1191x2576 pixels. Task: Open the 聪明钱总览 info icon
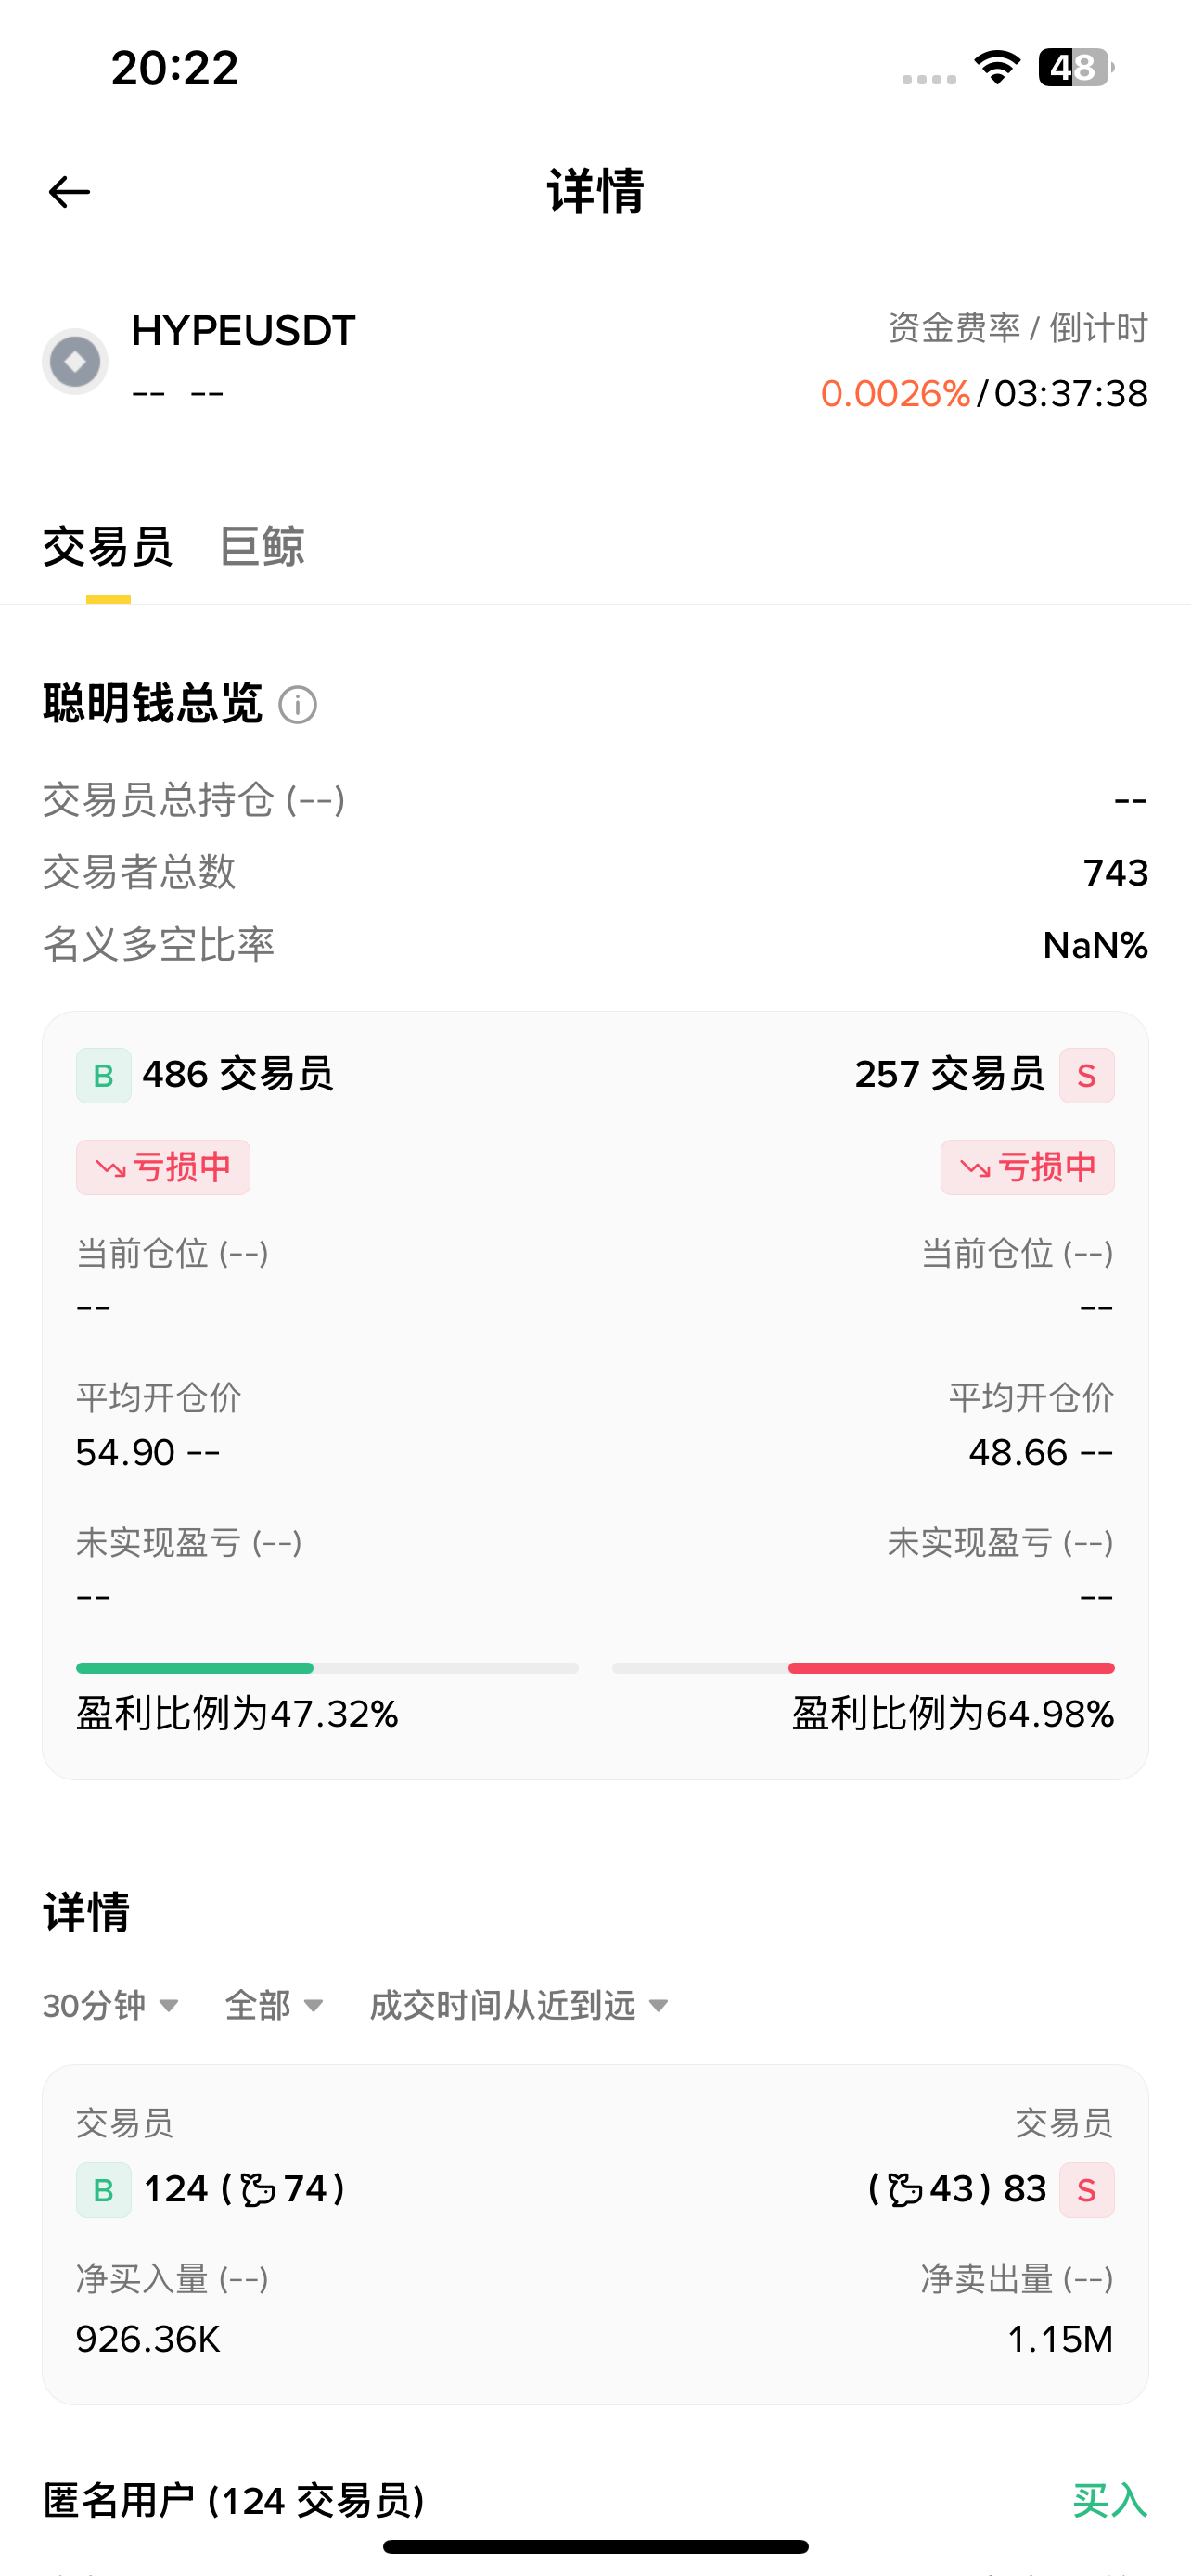297,705
